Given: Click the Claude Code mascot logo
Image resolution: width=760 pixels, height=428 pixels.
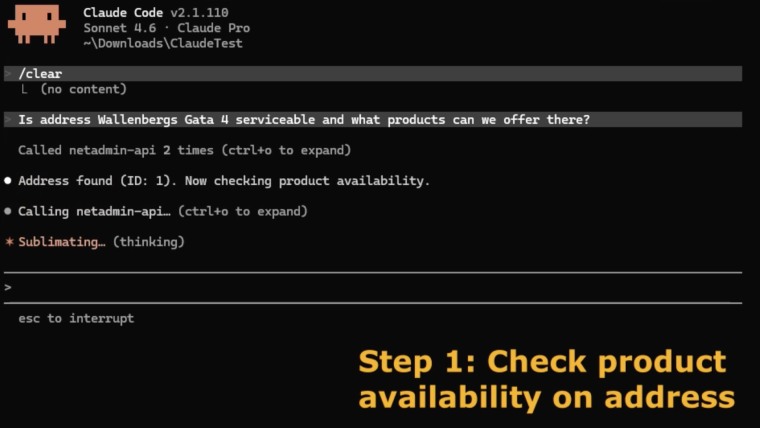Looking at the screenshot, I should coord(36,24).
